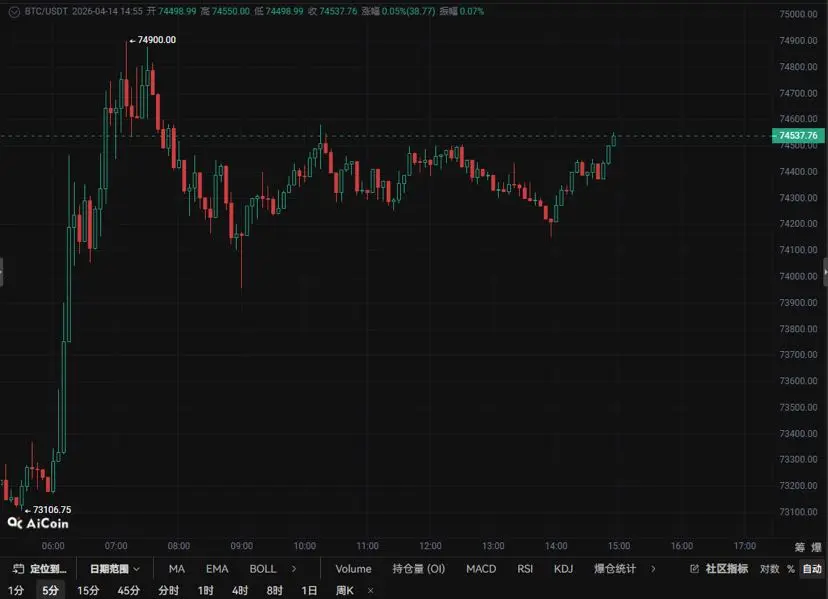Select the 5分 timeframe
Screen dimensions: 828x599
(x=50, y=590)
